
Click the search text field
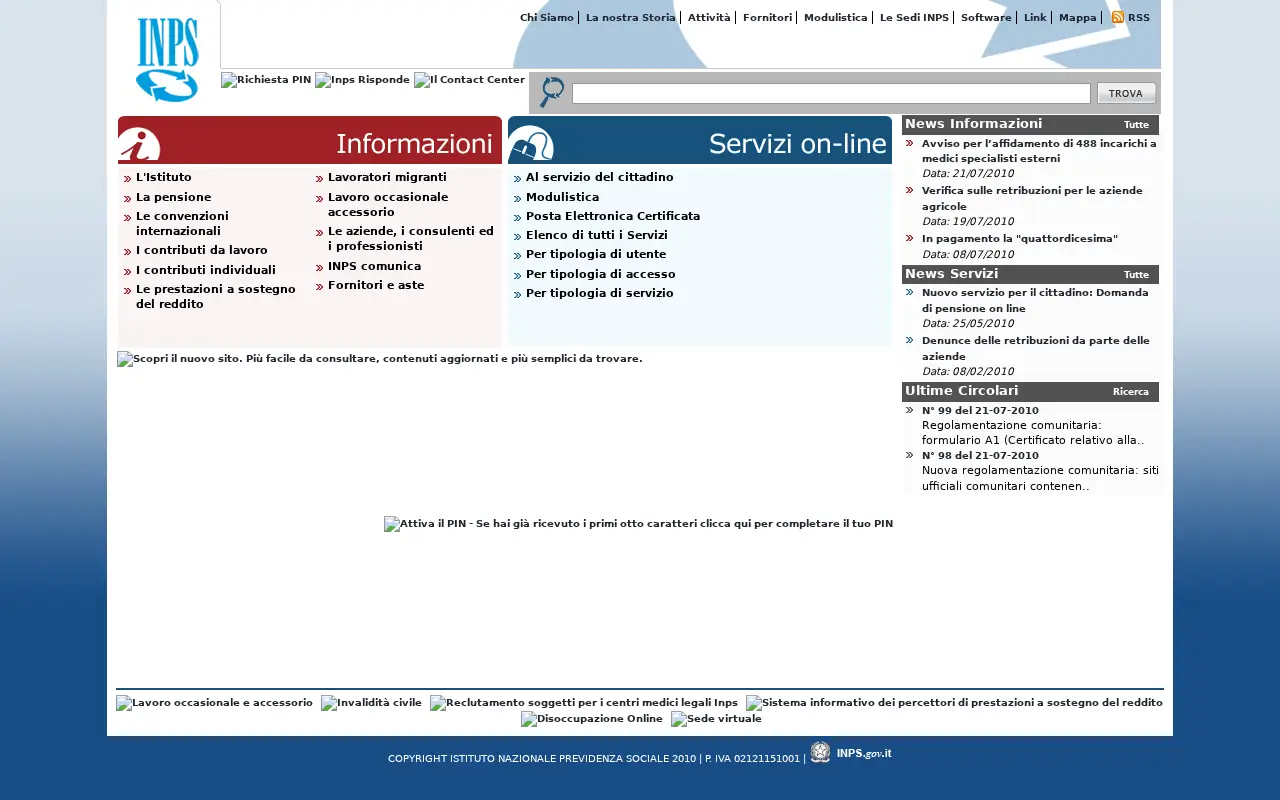point(831,93)
